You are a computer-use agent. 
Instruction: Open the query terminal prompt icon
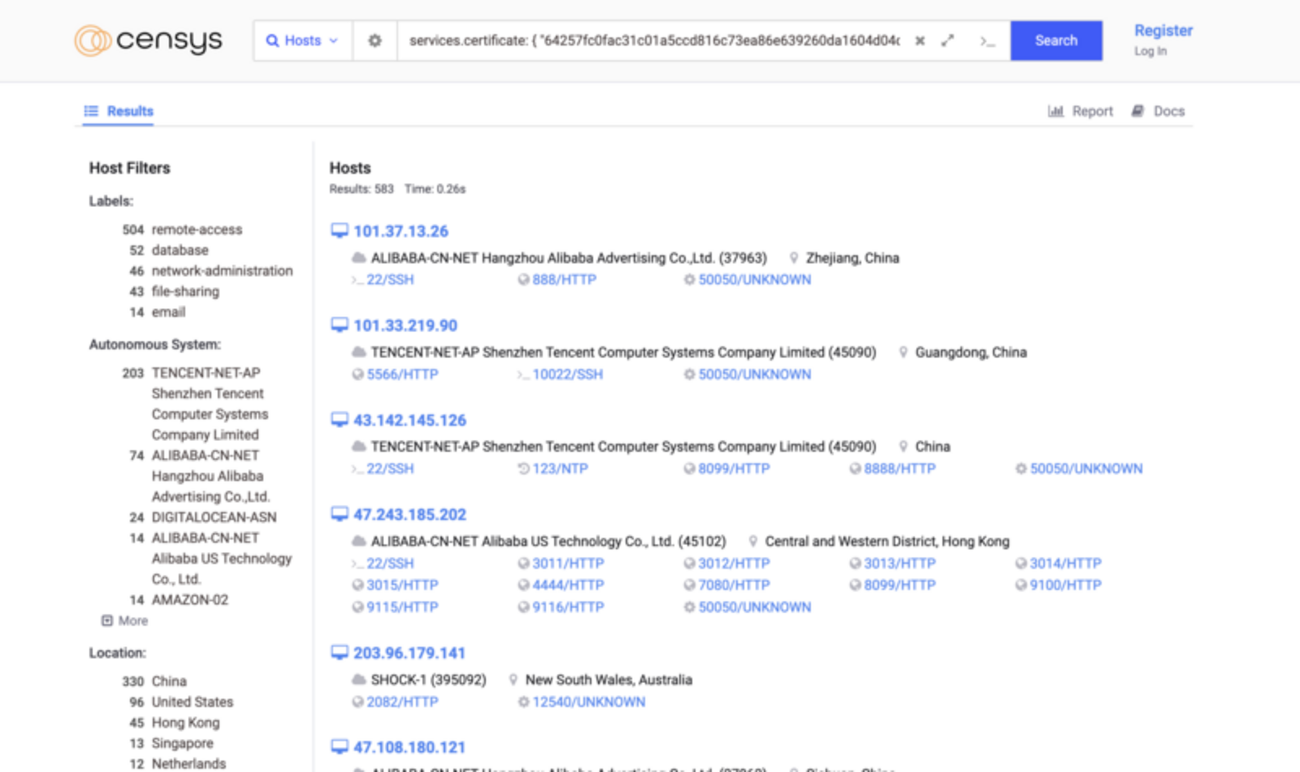click(x=987, y=41)
